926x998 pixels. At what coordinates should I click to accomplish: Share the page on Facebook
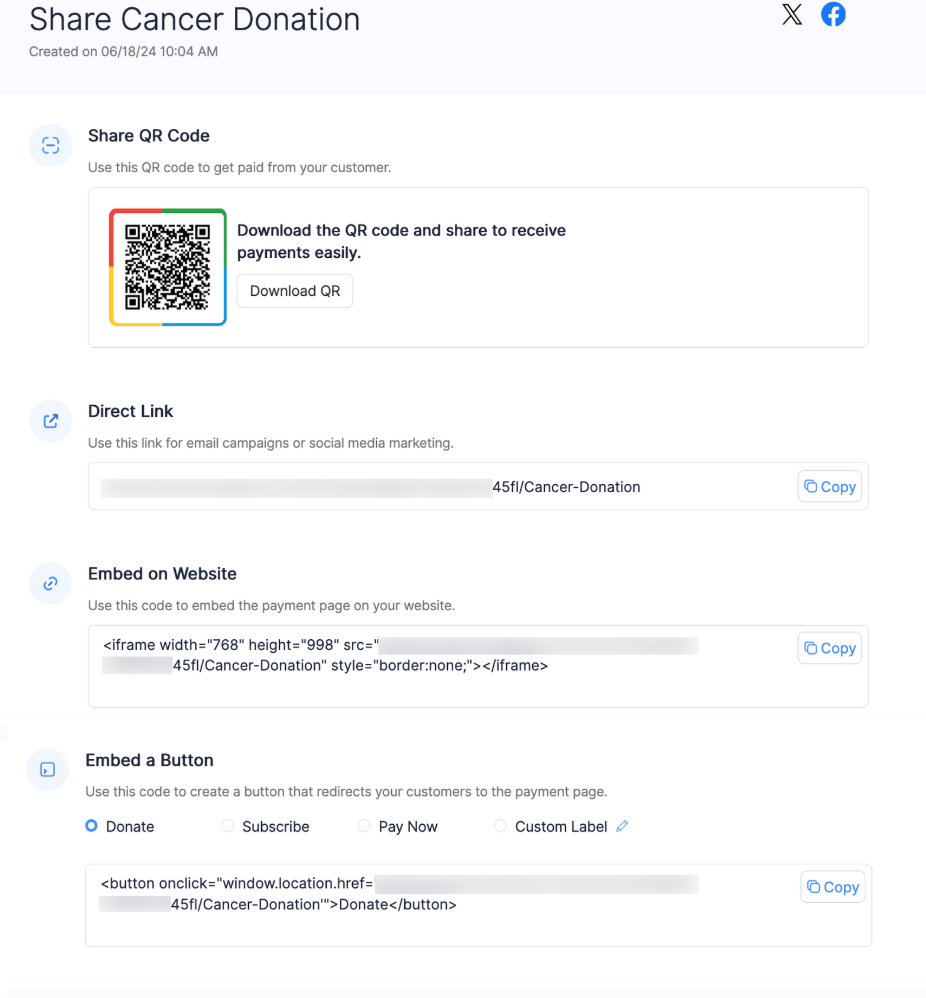(x=833, y=15)
